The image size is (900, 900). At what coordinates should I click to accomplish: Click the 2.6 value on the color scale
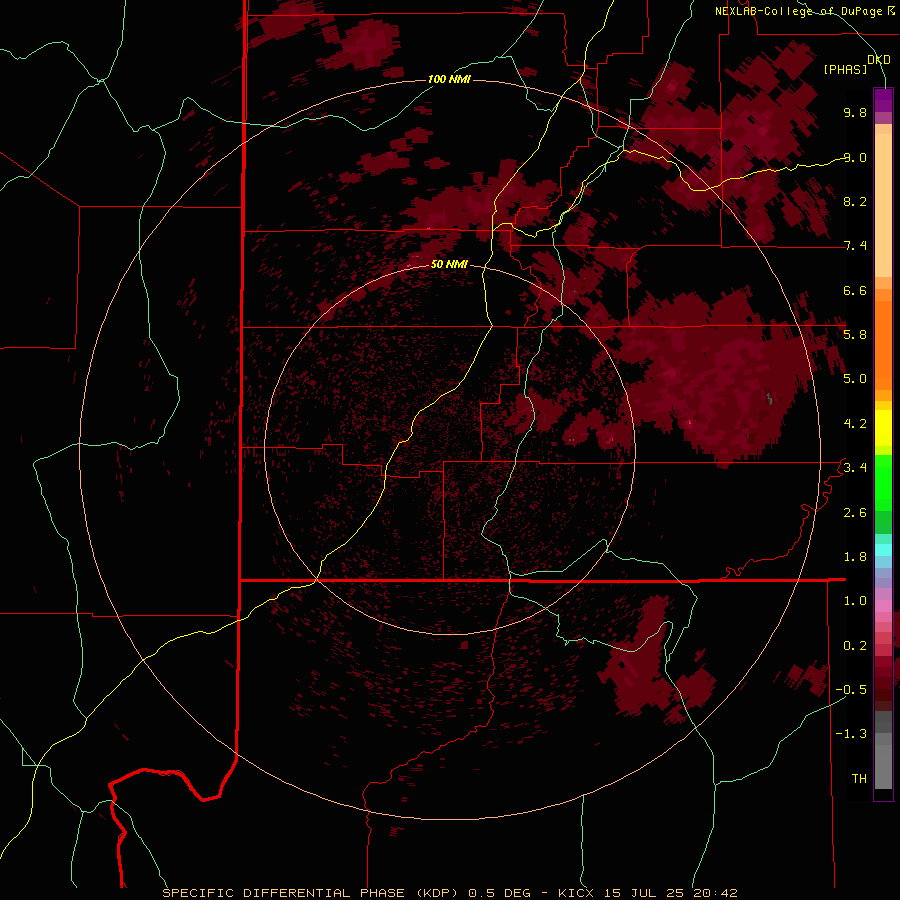855,512
